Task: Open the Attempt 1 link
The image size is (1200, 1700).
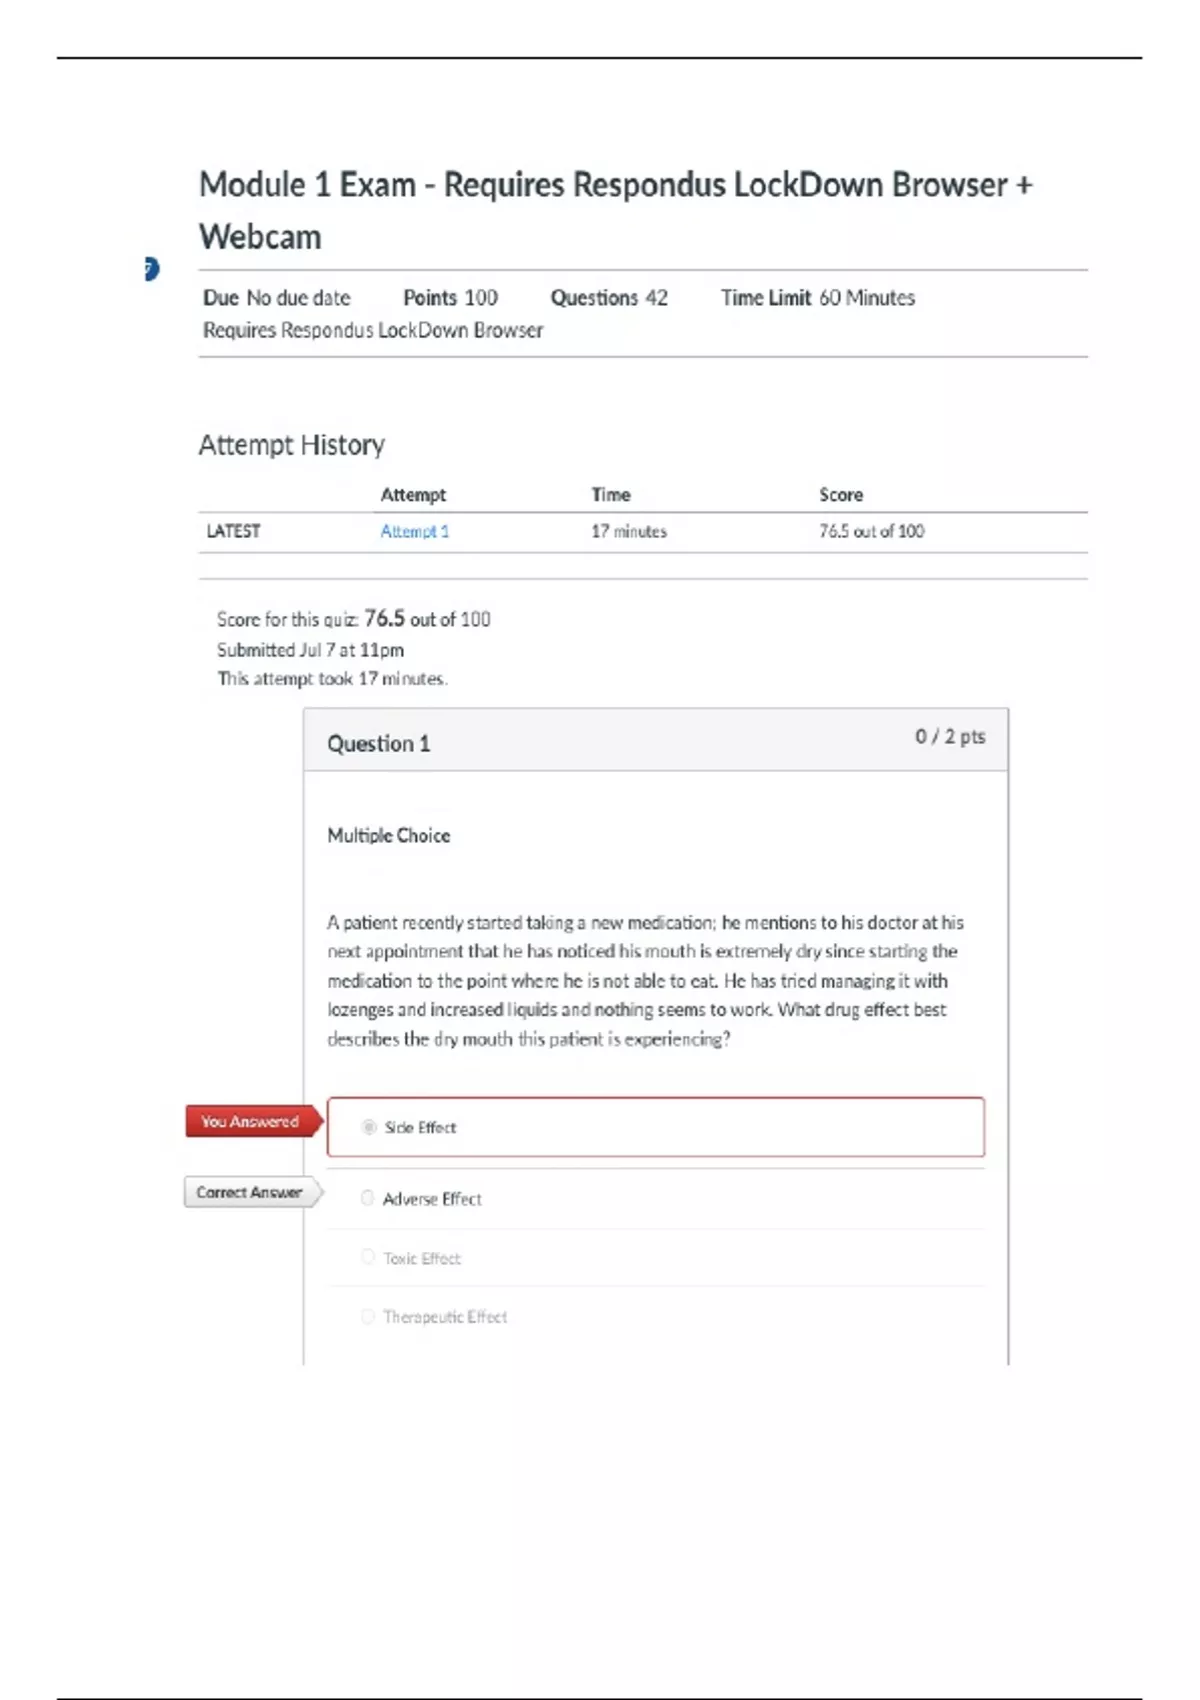Action: pos(414,531)
